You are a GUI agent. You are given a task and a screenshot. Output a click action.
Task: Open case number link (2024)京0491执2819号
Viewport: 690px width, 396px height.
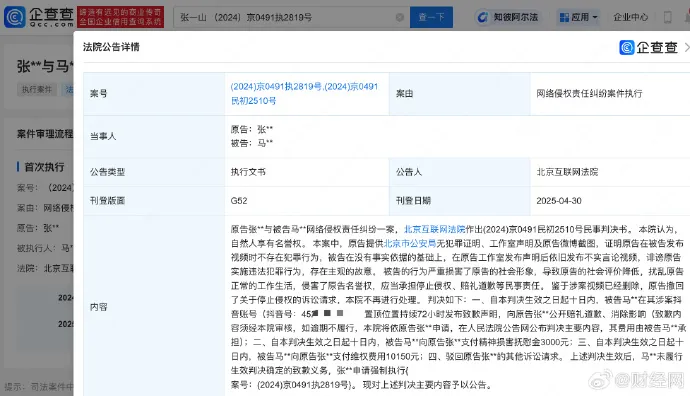(276, 87)
